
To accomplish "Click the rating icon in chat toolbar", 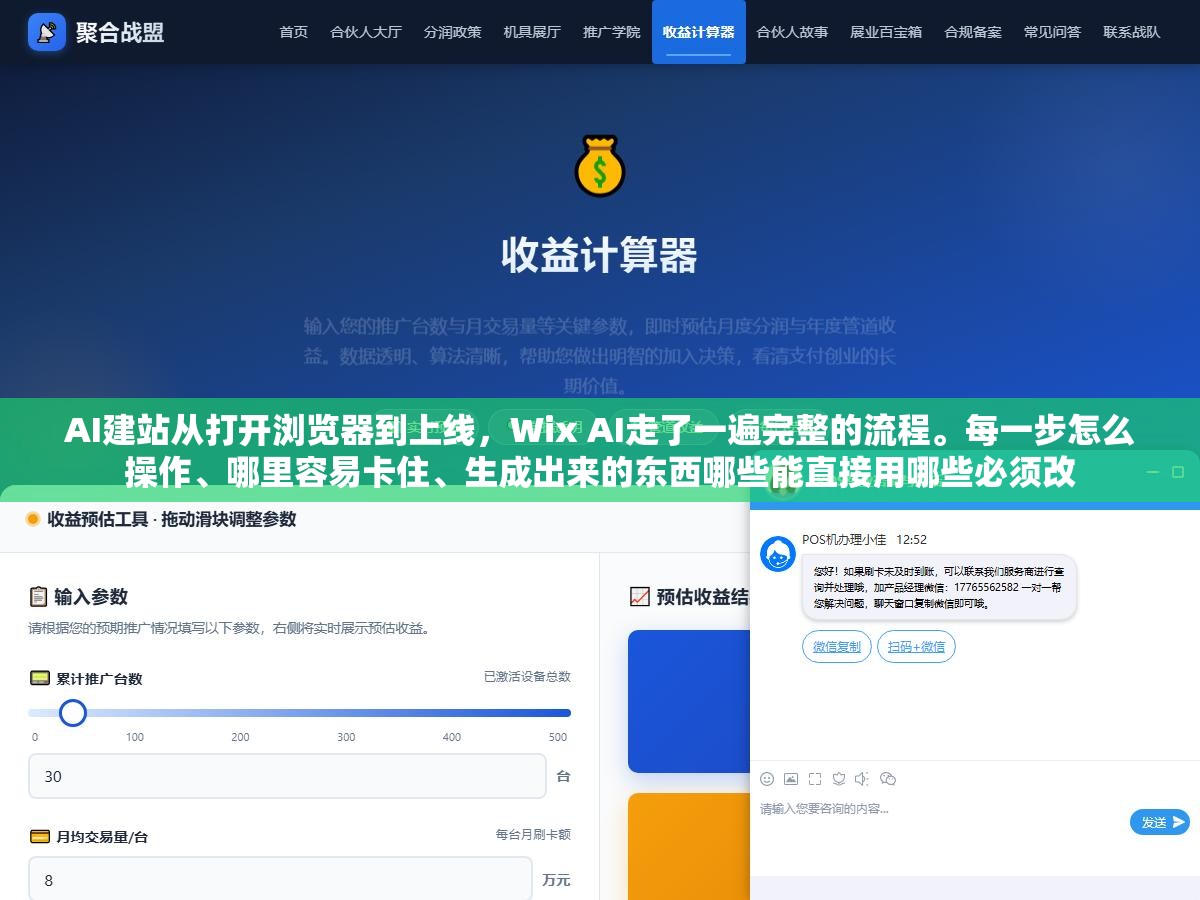I will coord(839,779).
